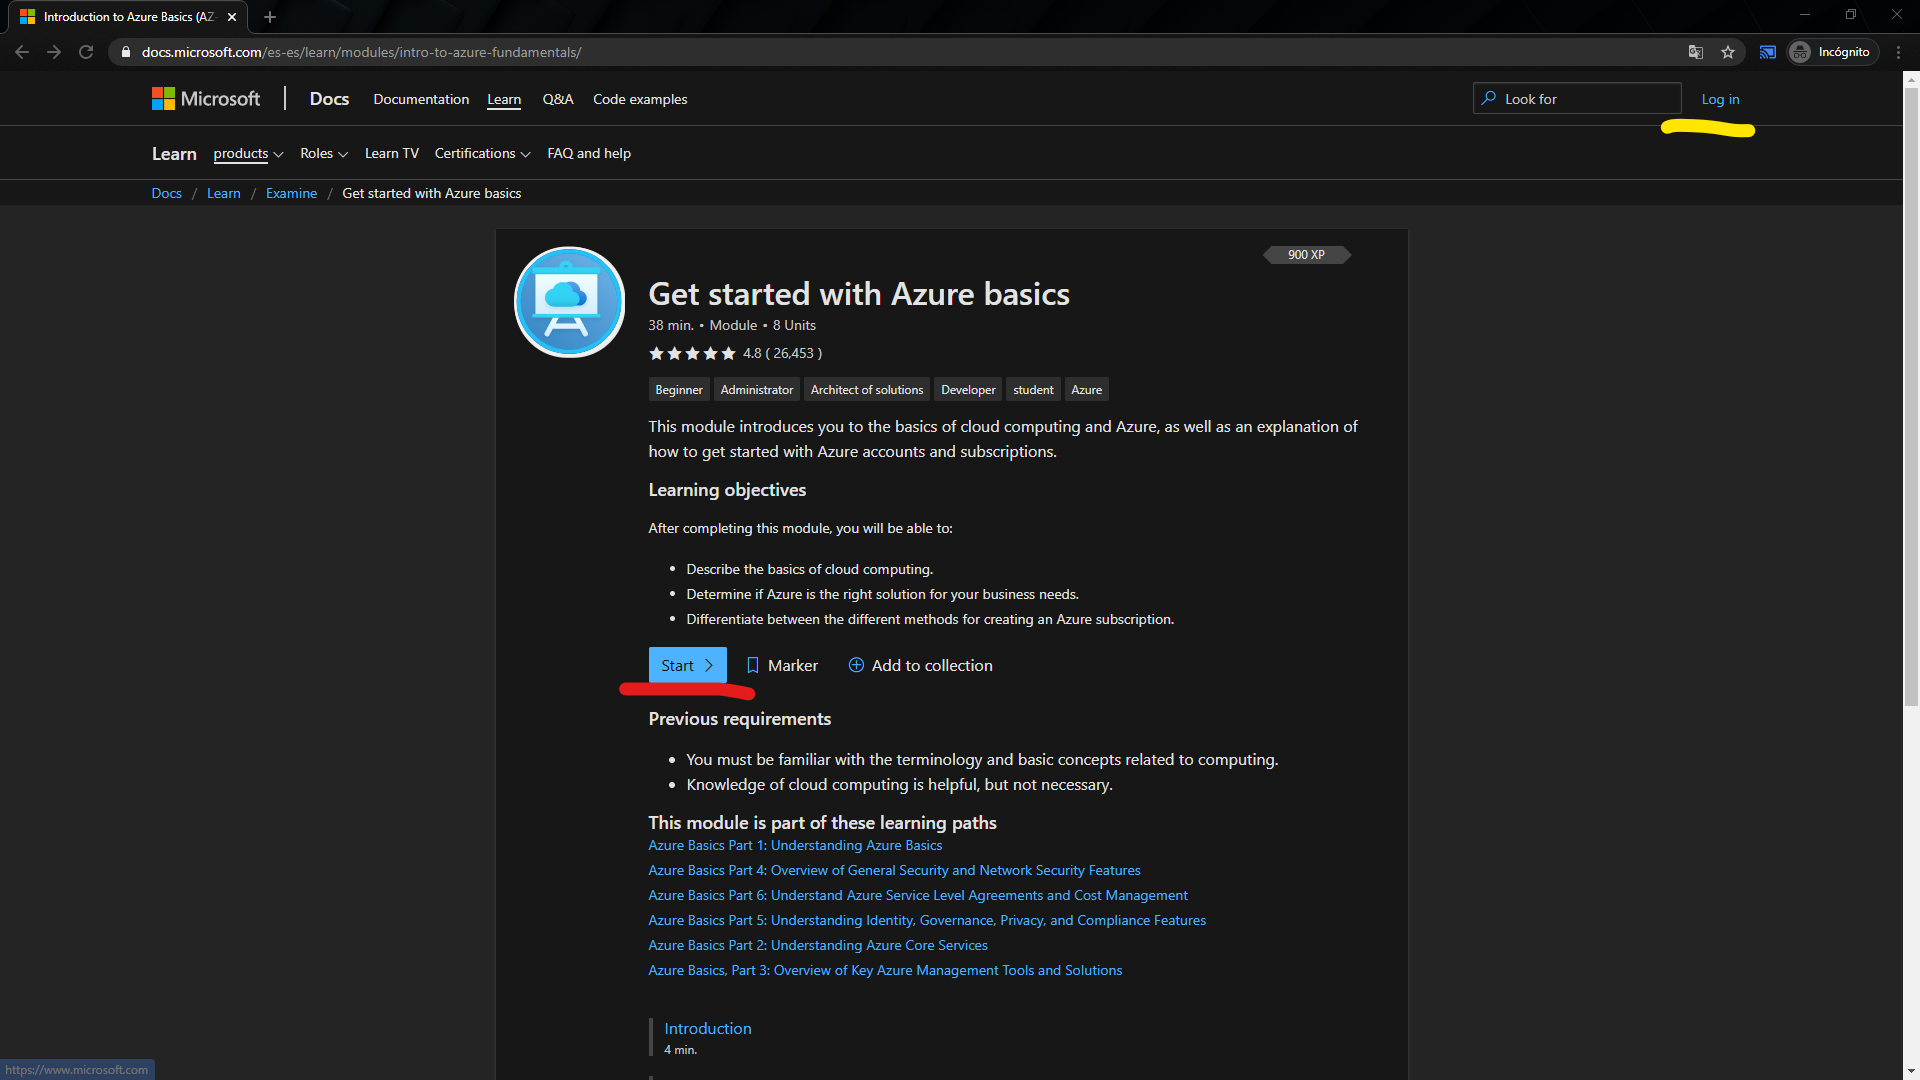The image size is (1920, 1080).
Task: Open the Incógnito profile badge
Action: (1832, 52)
